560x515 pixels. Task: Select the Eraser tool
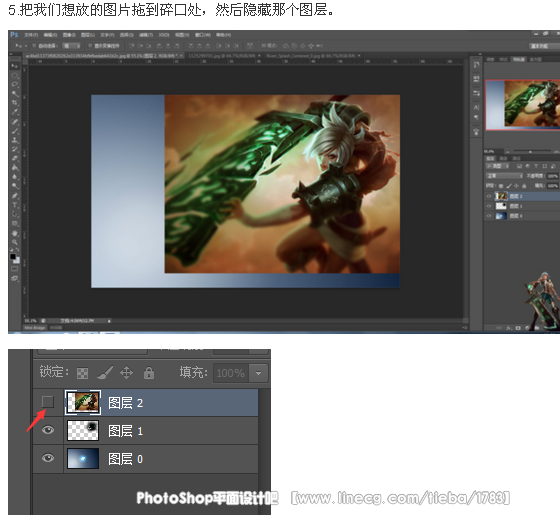pos(14,159)
